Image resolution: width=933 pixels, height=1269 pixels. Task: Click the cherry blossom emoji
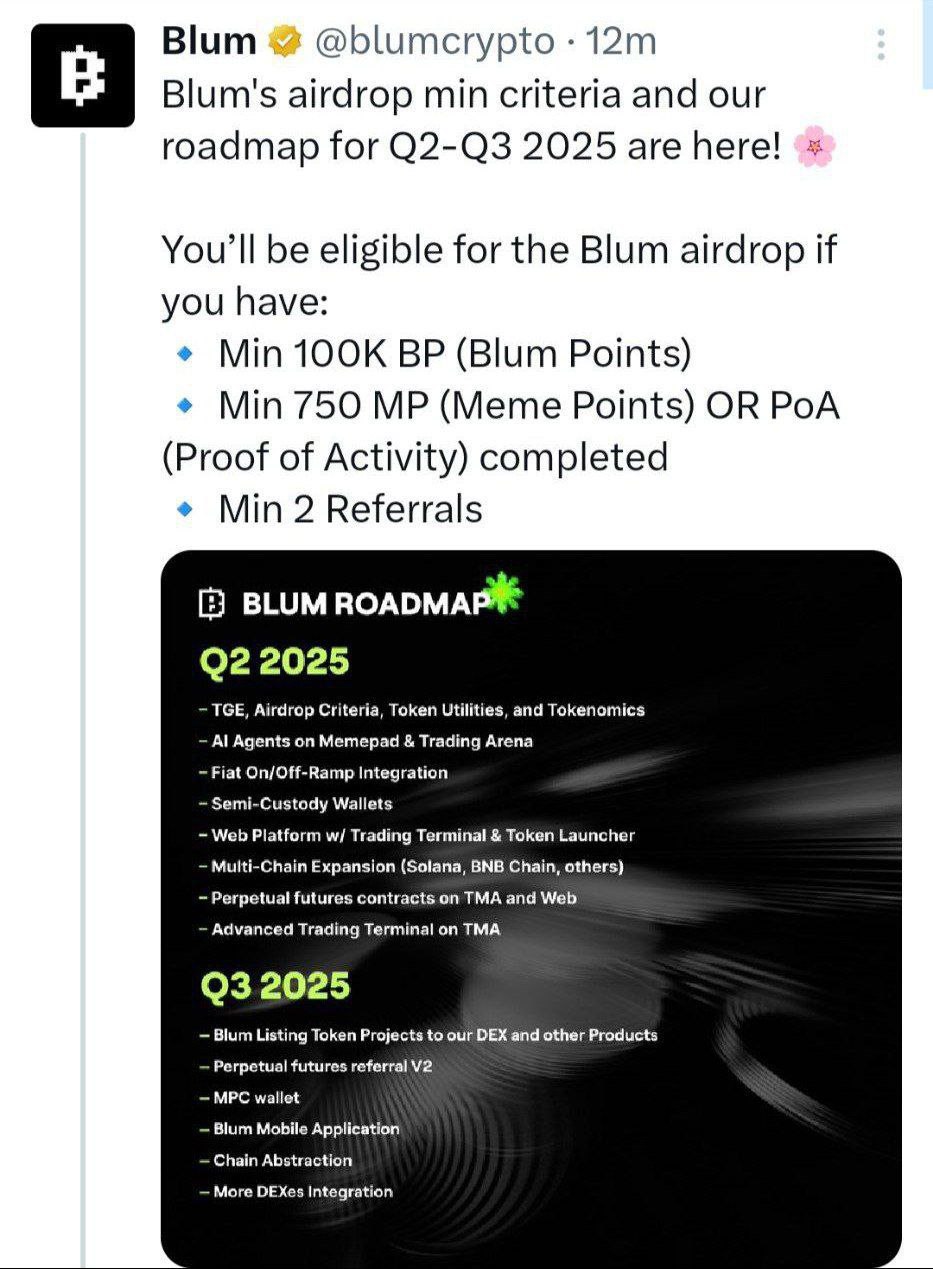coord(813,149)
